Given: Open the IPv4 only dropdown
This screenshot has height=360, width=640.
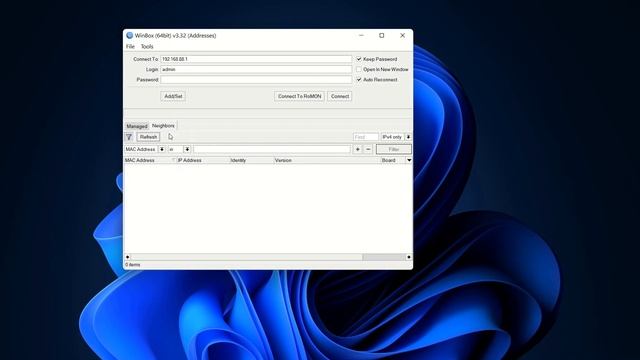Looking at the screenshot, I should click(x=408, y=137).
